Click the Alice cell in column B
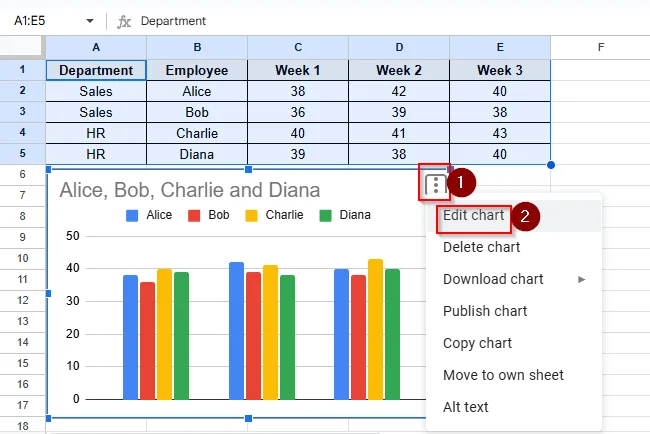The height and width of the screenshot is (434, 650). [197, 91]
